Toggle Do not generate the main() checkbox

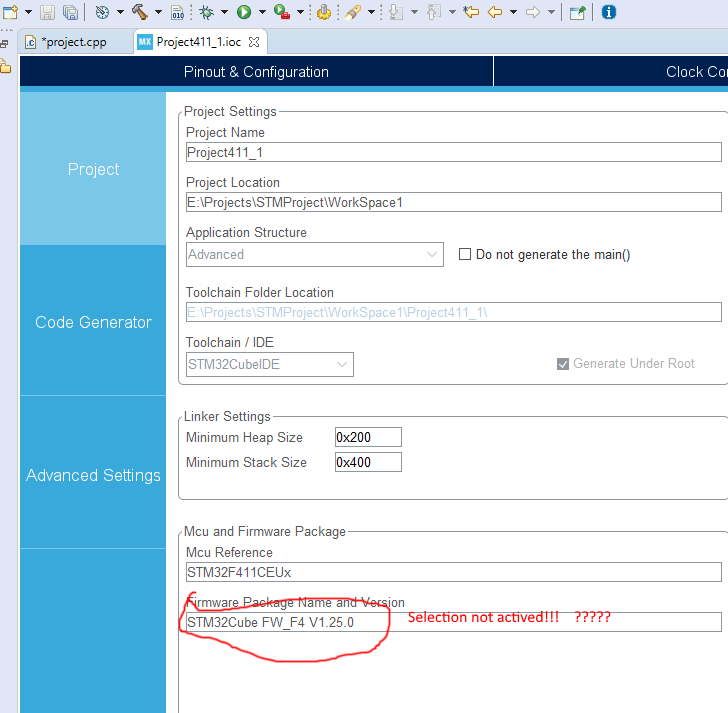pos(464,254)
